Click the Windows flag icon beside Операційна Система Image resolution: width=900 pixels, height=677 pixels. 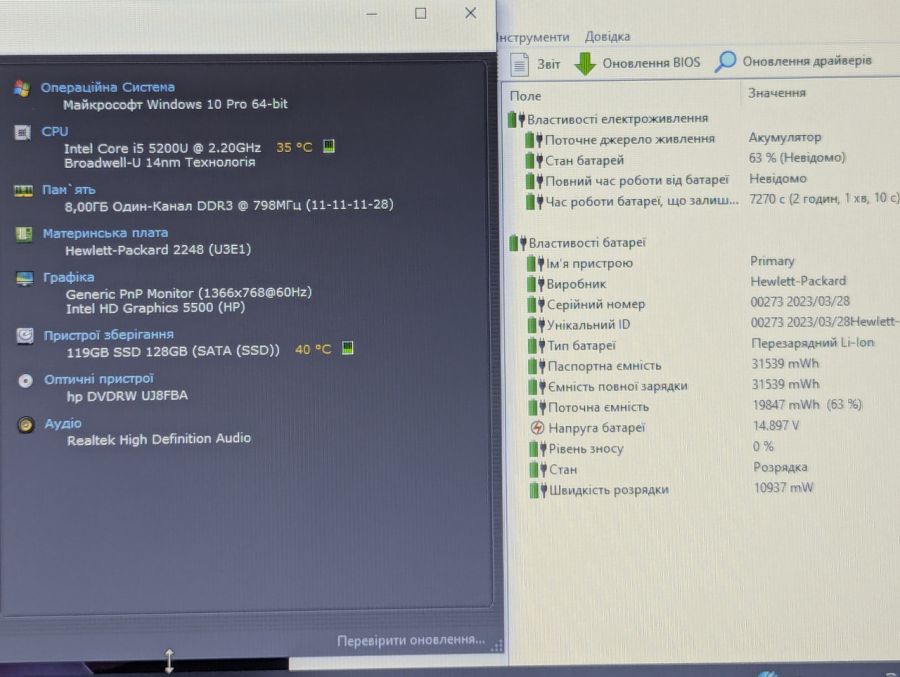pyautogui.click(x=22, y=88)
